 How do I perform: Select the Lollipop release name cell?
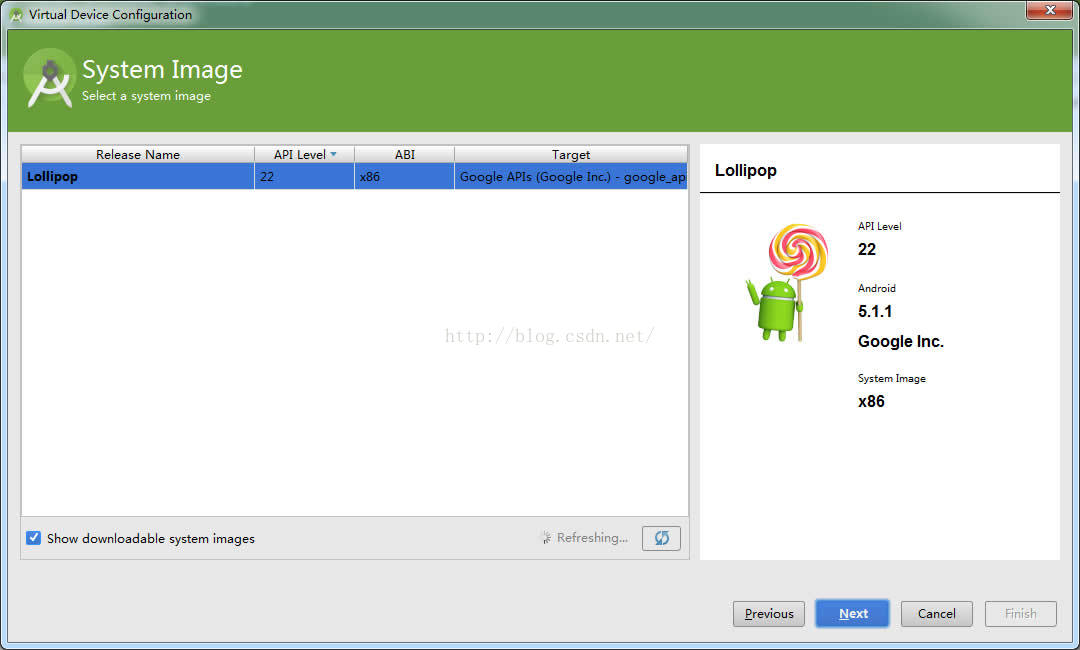138,176
